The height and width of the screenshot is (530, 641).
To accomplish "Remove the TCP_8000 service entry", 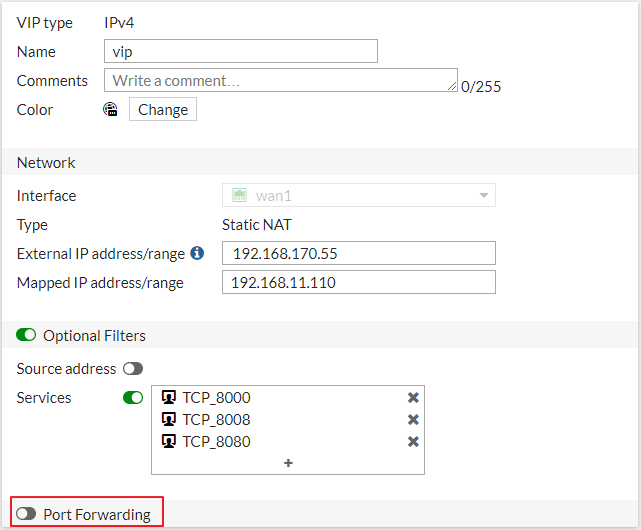I will (x=413, y=398).
